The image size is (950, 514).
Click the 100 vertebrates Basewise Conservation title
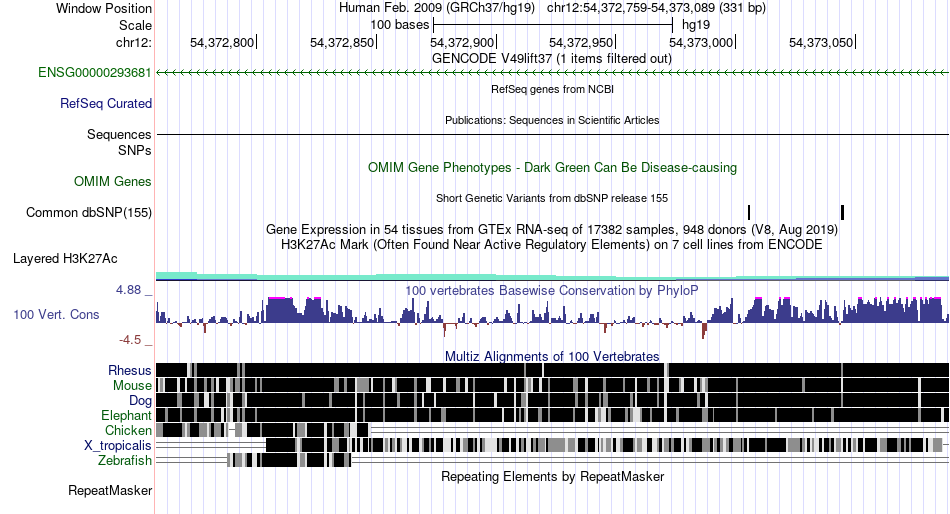pos(552,290)
